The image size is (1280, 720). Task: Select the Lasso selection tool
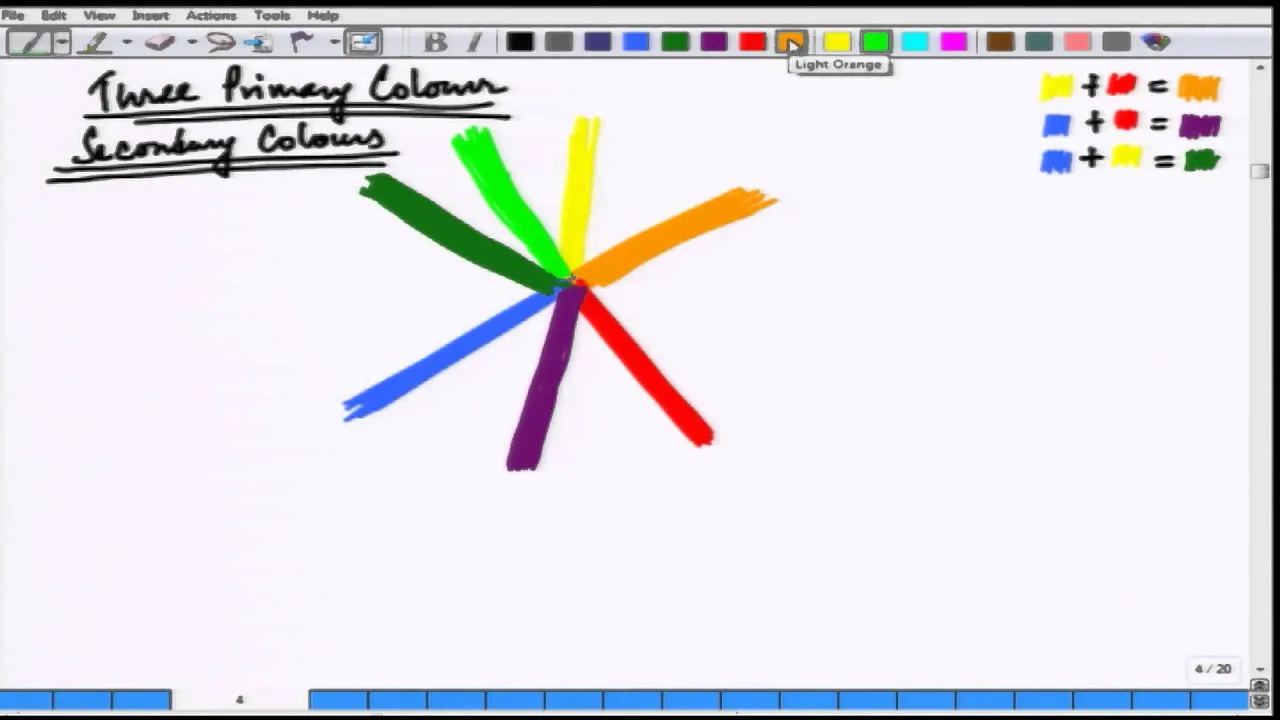[221, 42]
